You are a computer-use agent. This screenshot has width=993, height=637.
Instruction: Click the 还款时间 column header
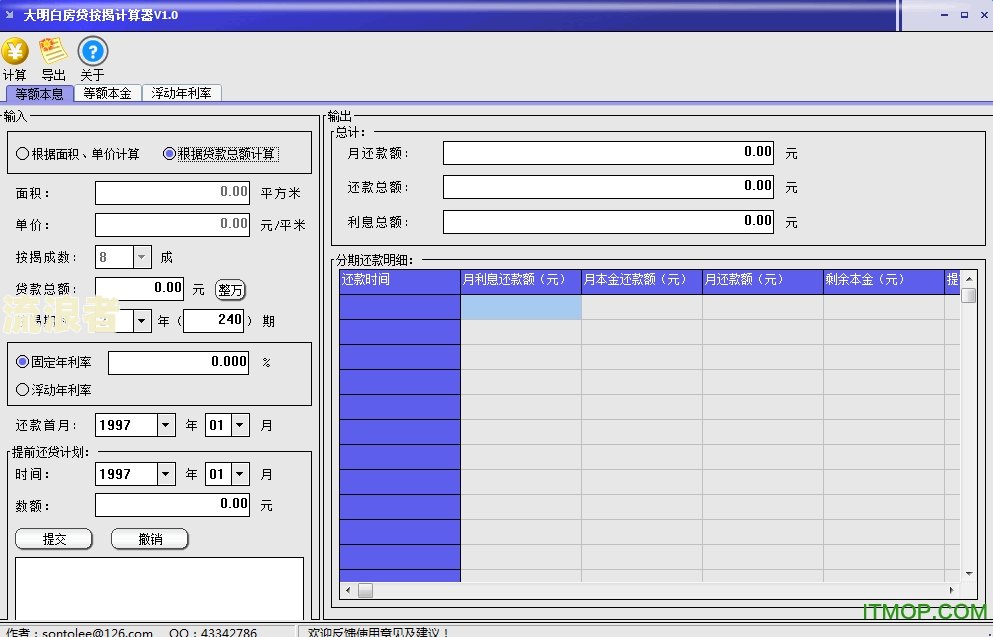click(400, 282)
